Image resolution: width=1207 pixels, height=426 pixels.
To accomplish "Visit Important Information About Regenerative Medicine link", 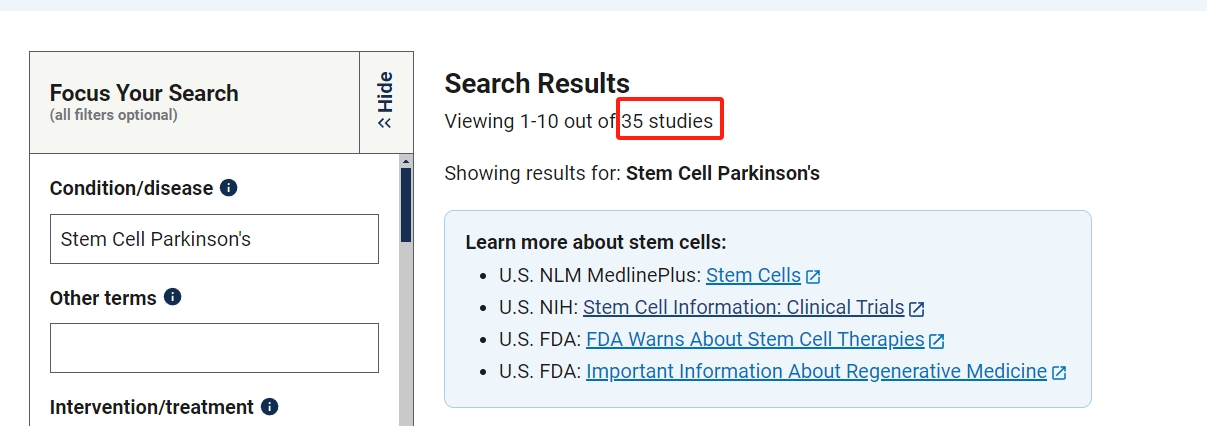I will pyautogui.click(x=816, y=371).
